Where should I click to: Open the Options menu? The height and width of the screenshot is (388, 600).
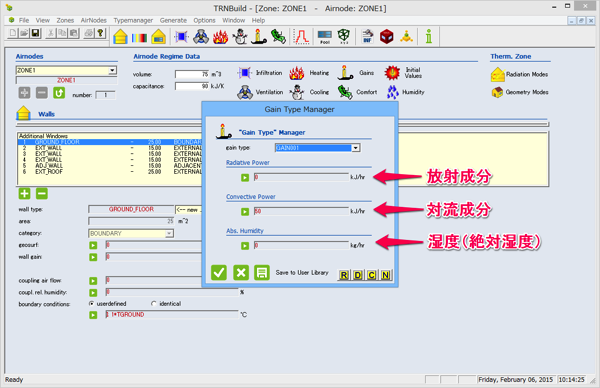204,20
